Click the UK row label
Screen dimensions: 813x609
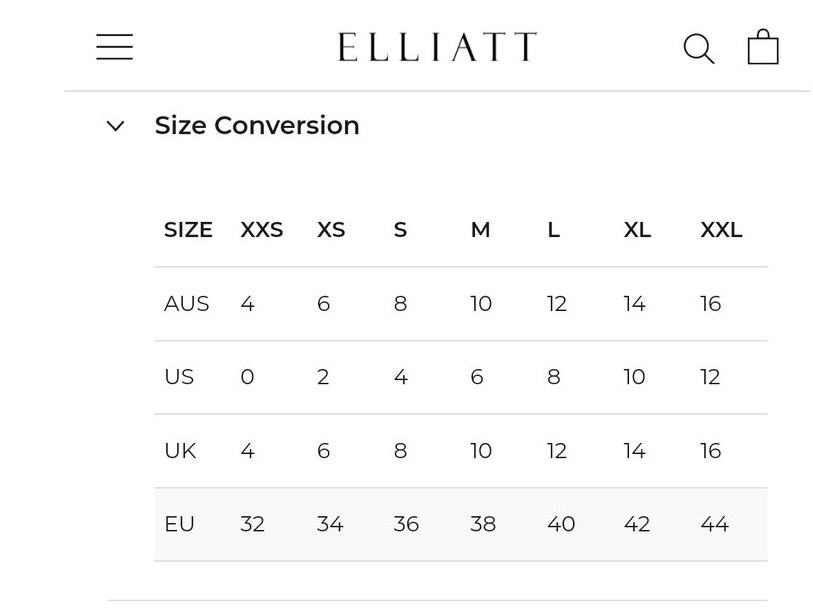[180, 451]
